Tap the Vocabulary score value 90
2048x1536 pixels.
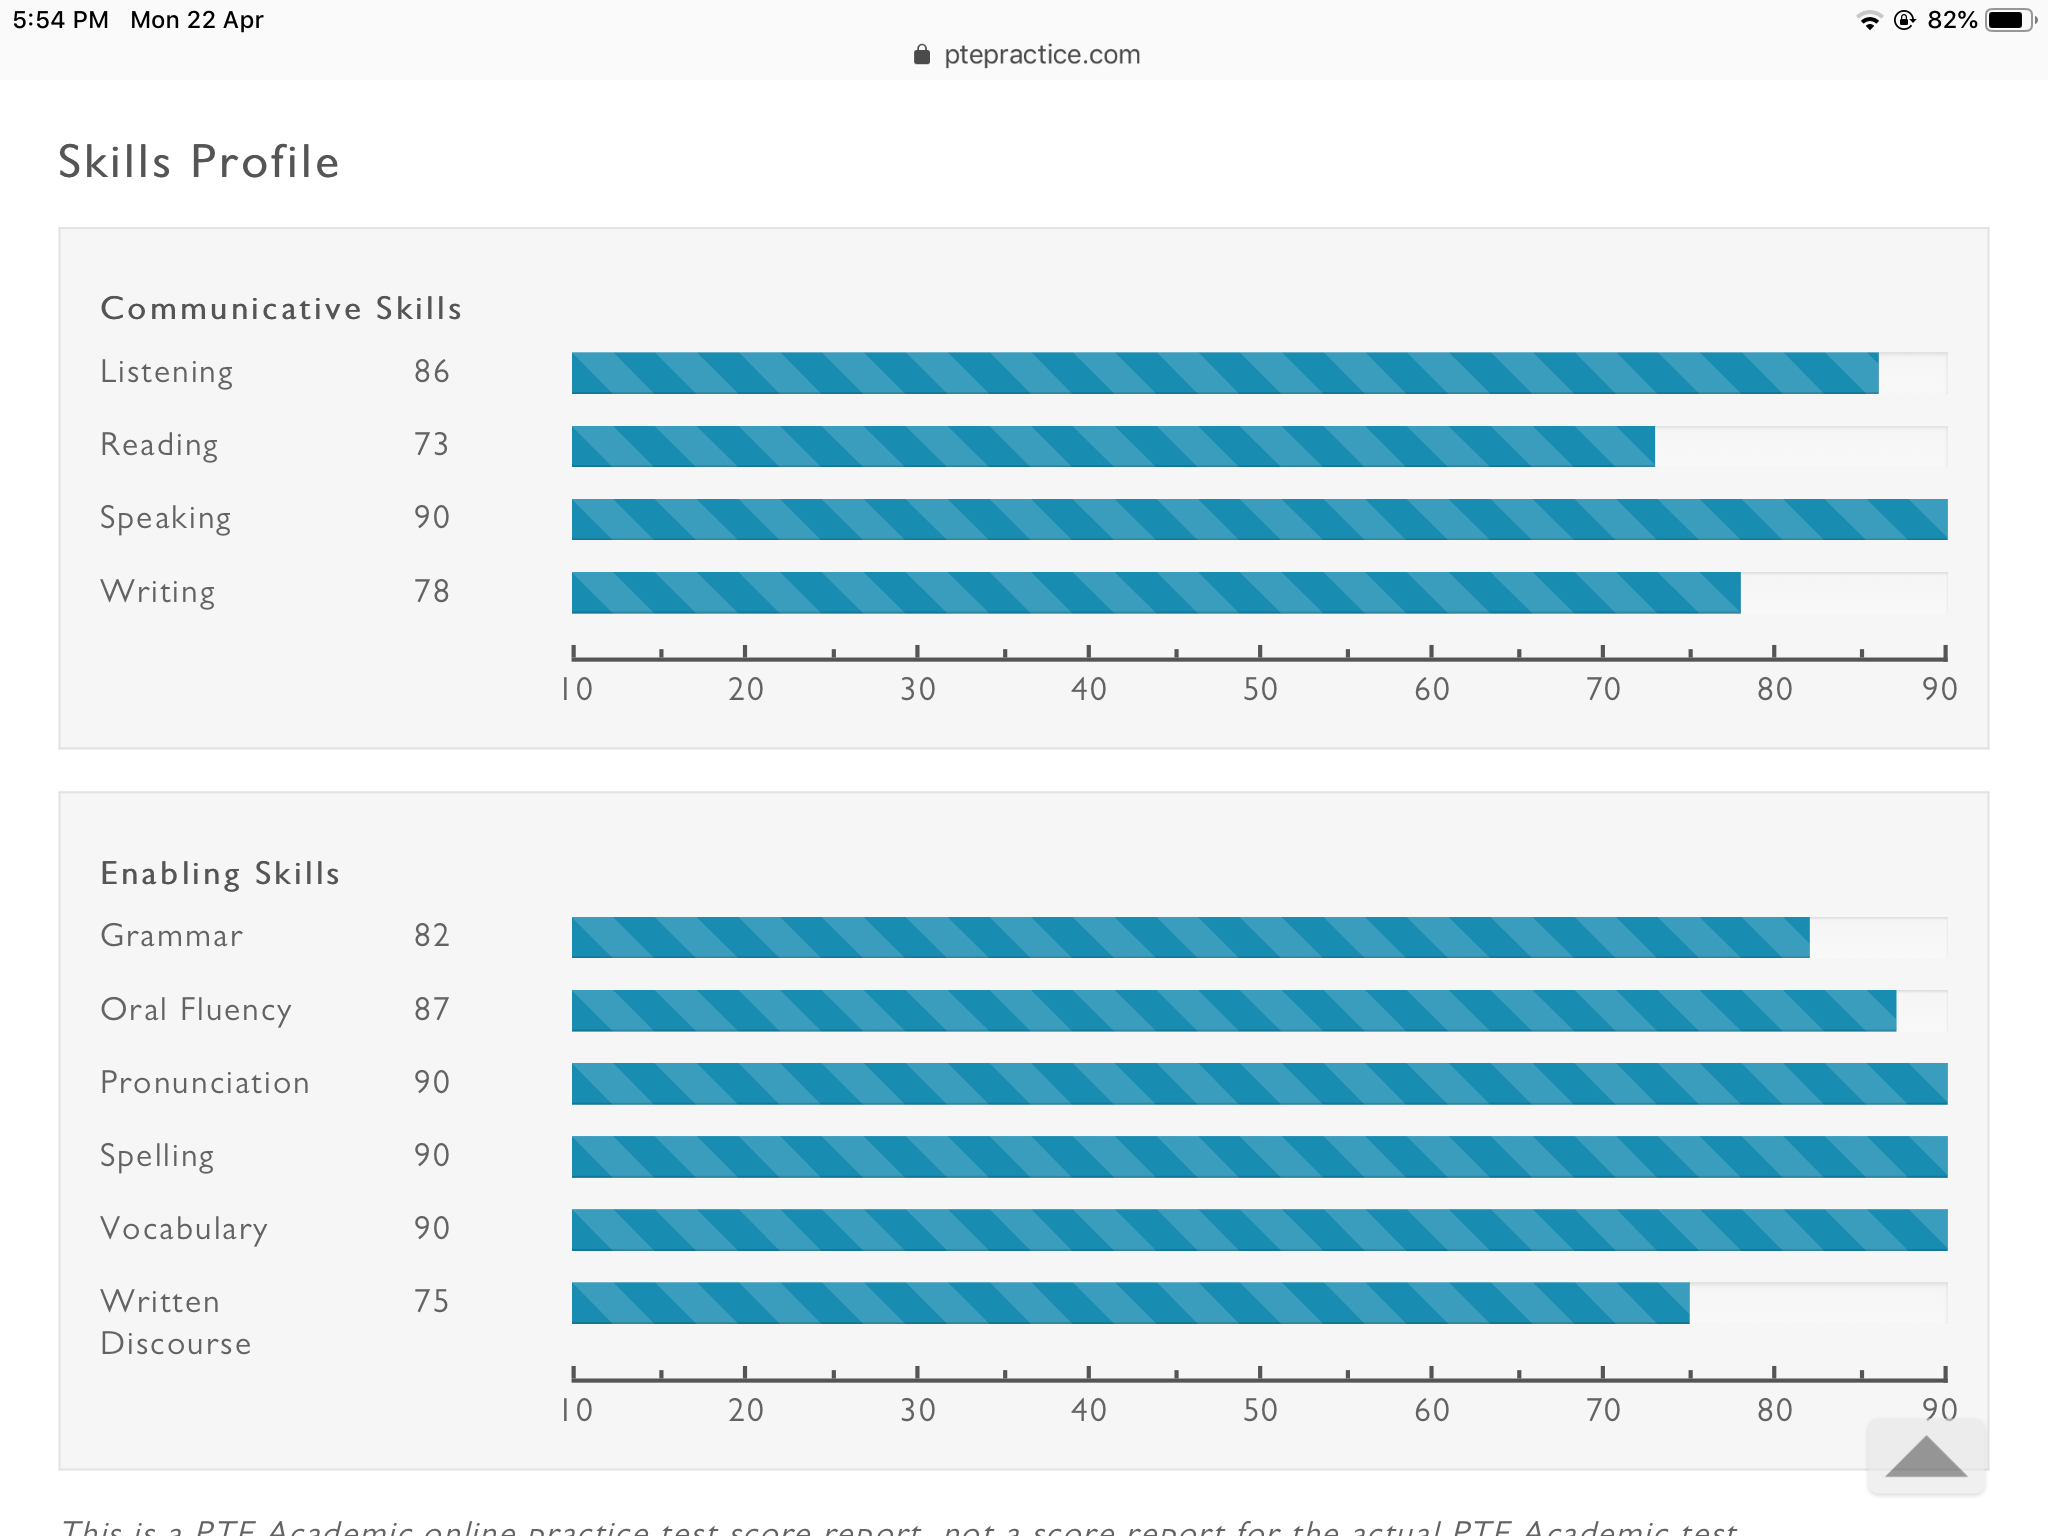click(x=432, y=1228)
